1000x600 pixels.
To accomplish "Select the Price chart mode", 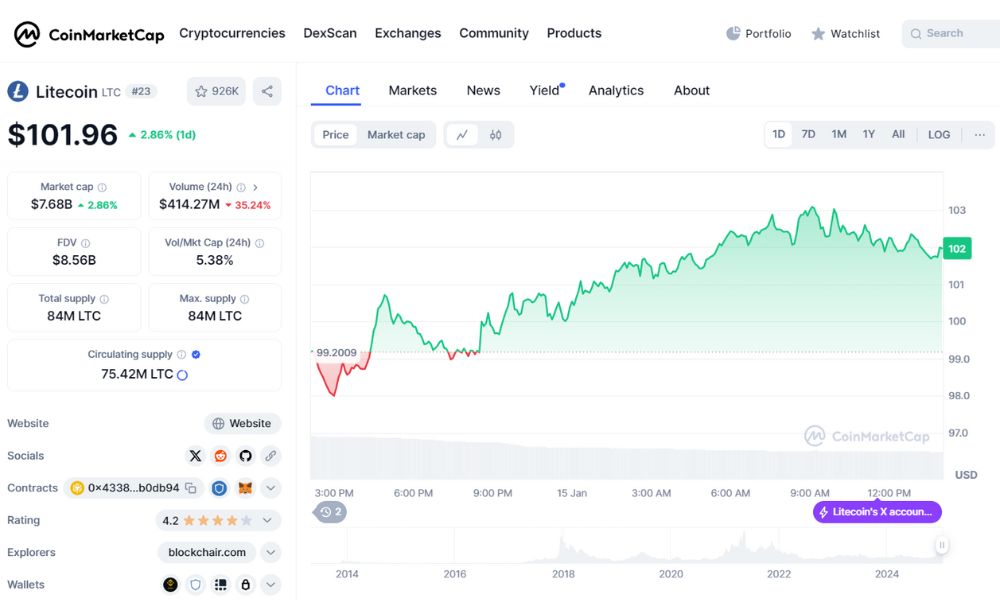I will click(335, 135).
